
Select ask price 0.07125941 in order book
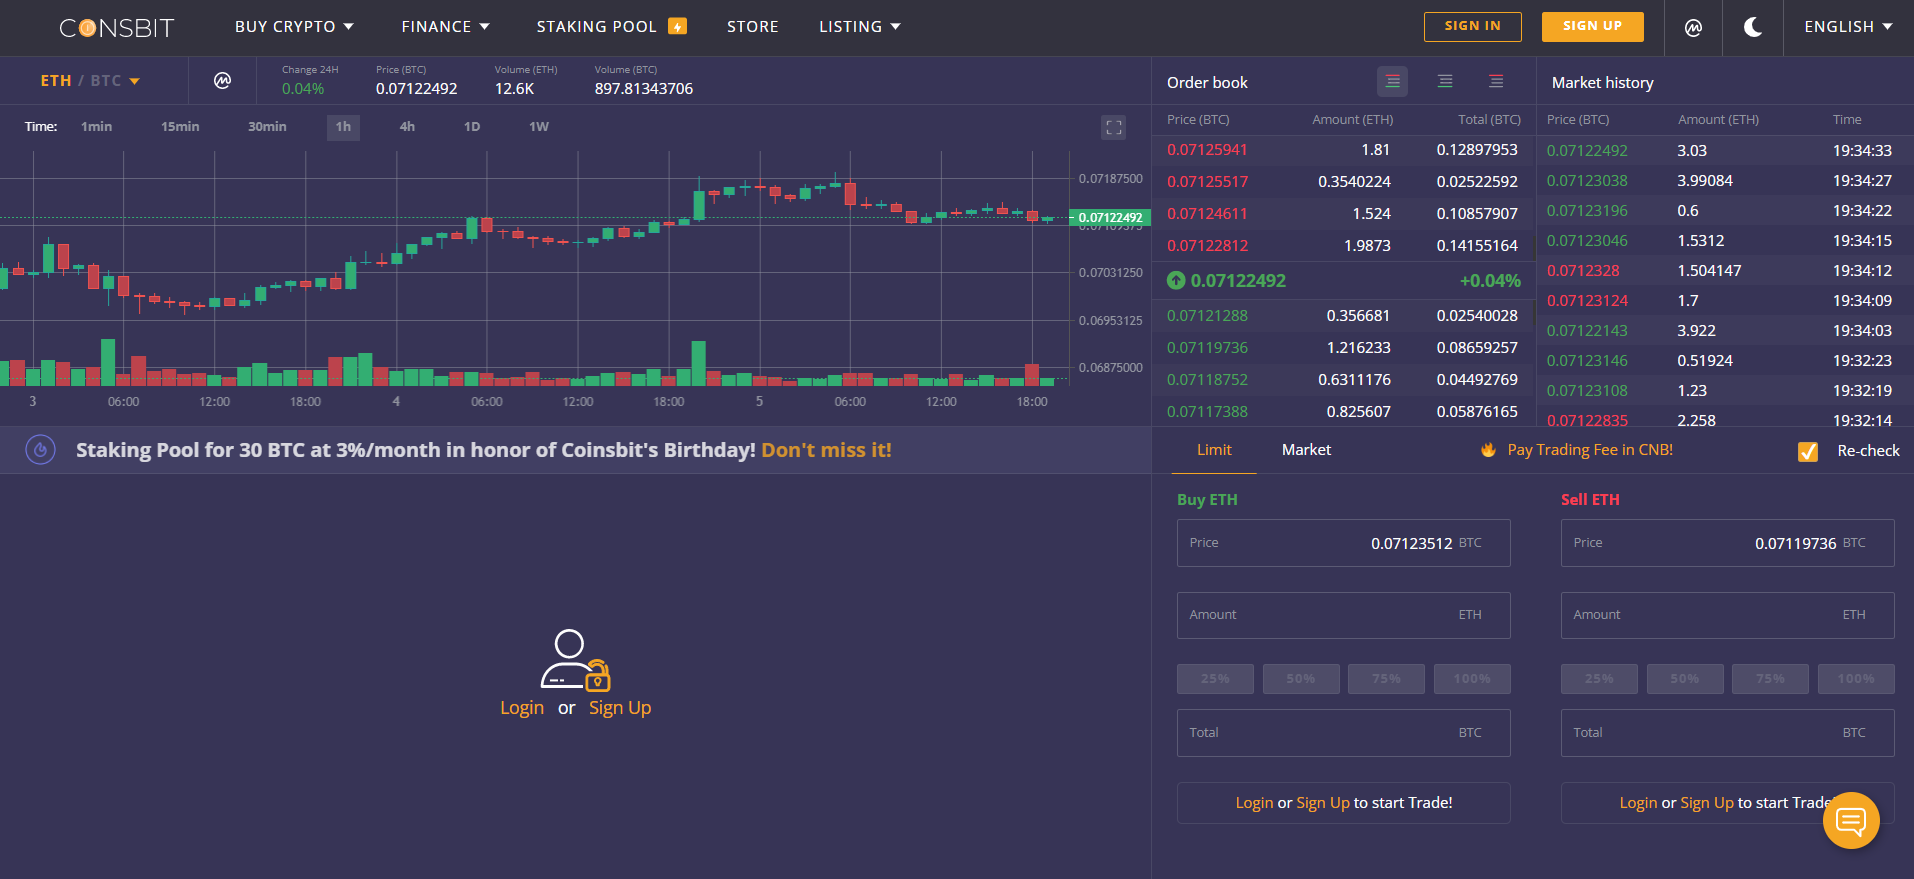coord(1207,150)
